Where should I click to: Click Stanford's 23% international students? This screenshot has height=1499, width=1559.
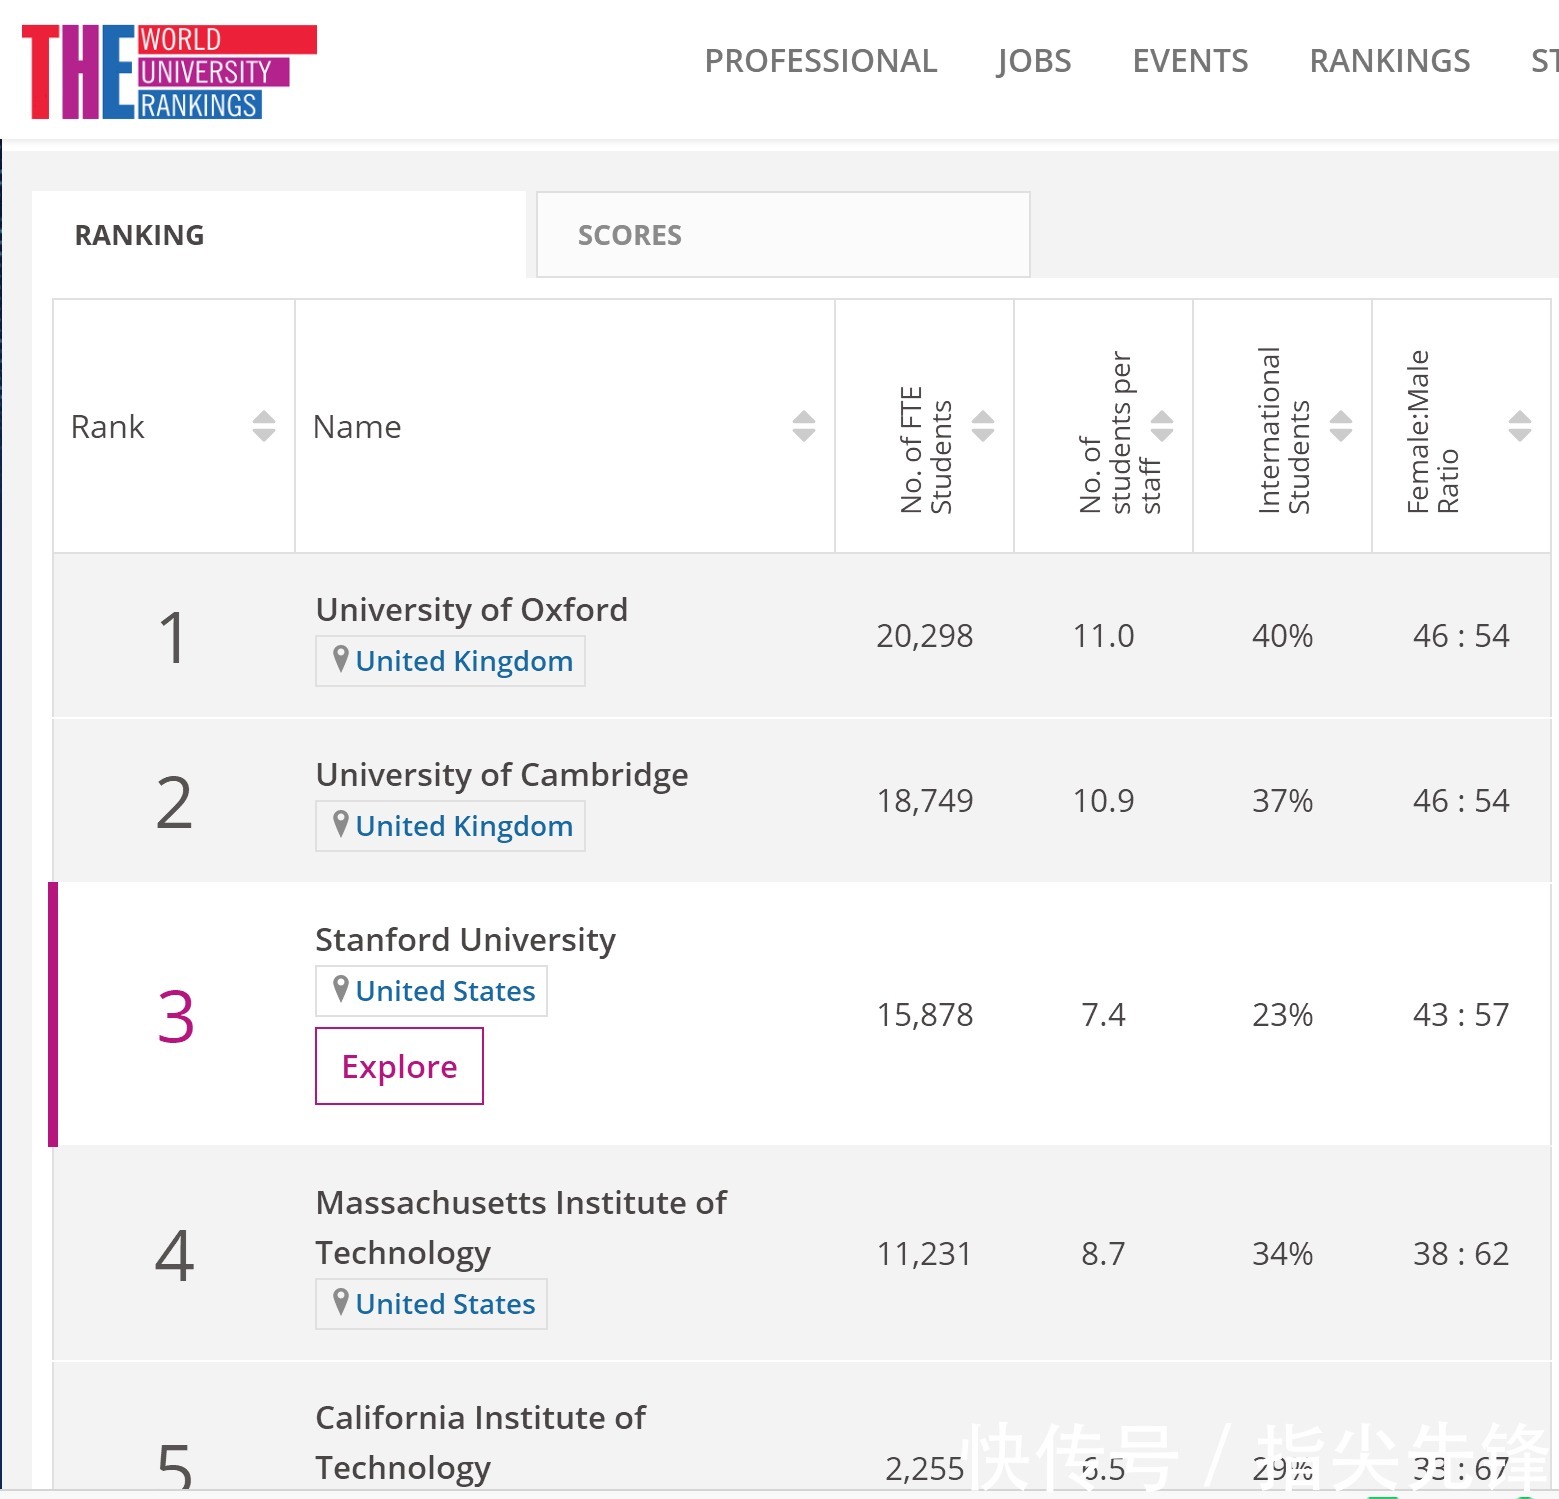(x=1283, y=1015)
